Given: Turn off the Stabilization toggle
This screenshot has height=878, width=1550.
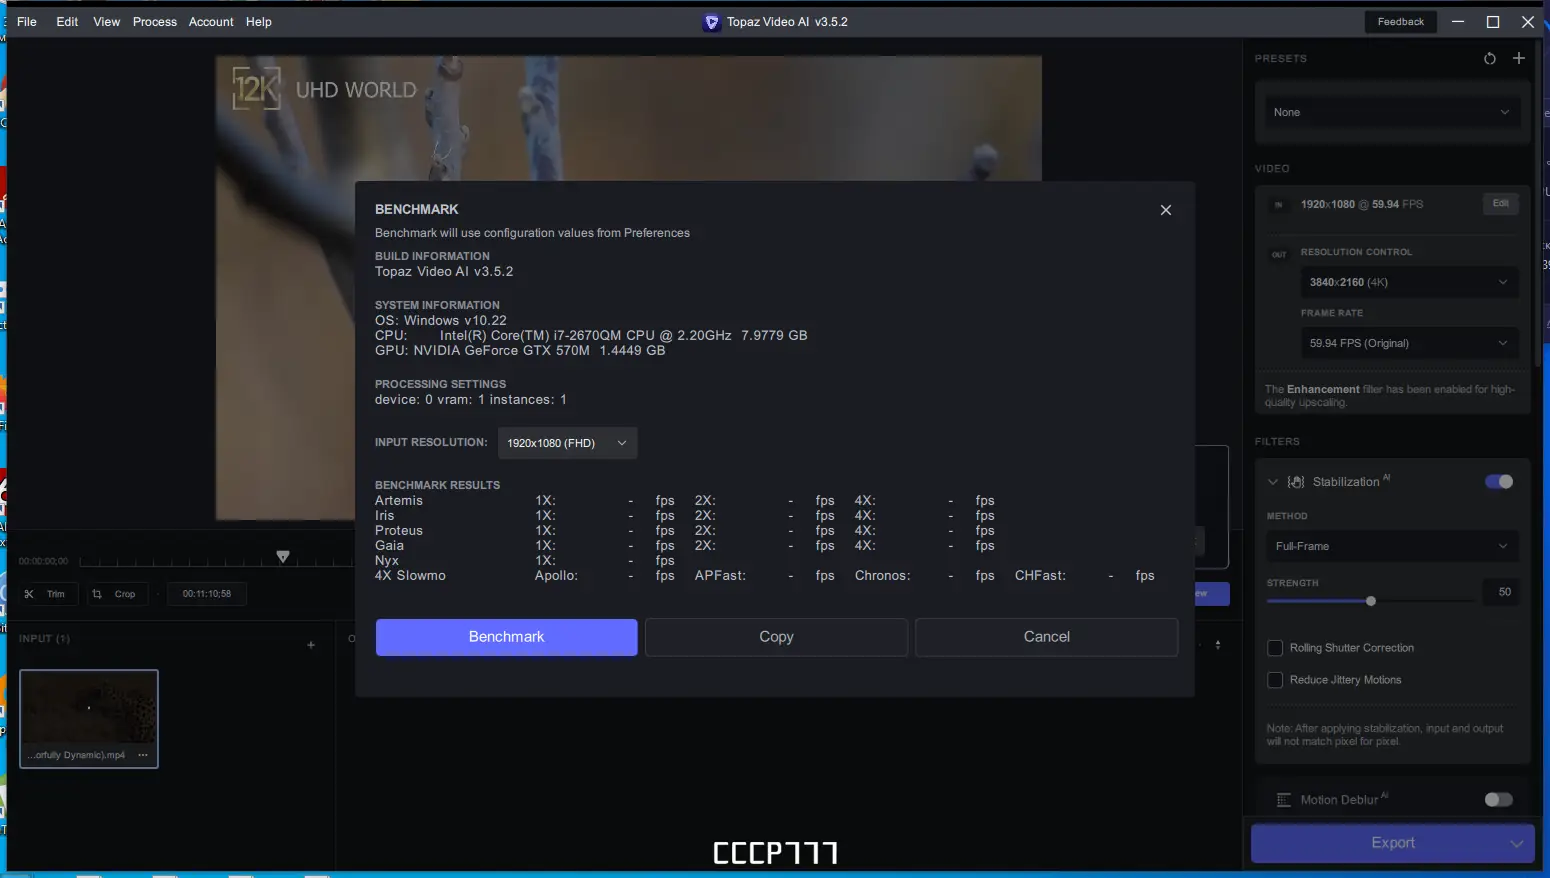Looking at the screenshot, I should tap(1499, 482).
